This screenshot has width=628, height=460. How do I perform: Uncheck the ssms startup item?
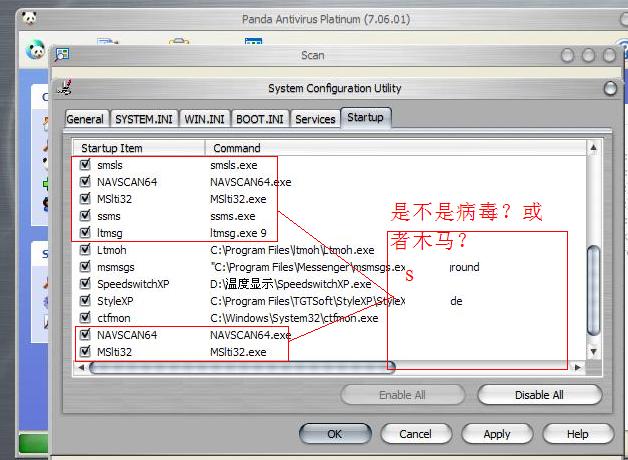85,215
